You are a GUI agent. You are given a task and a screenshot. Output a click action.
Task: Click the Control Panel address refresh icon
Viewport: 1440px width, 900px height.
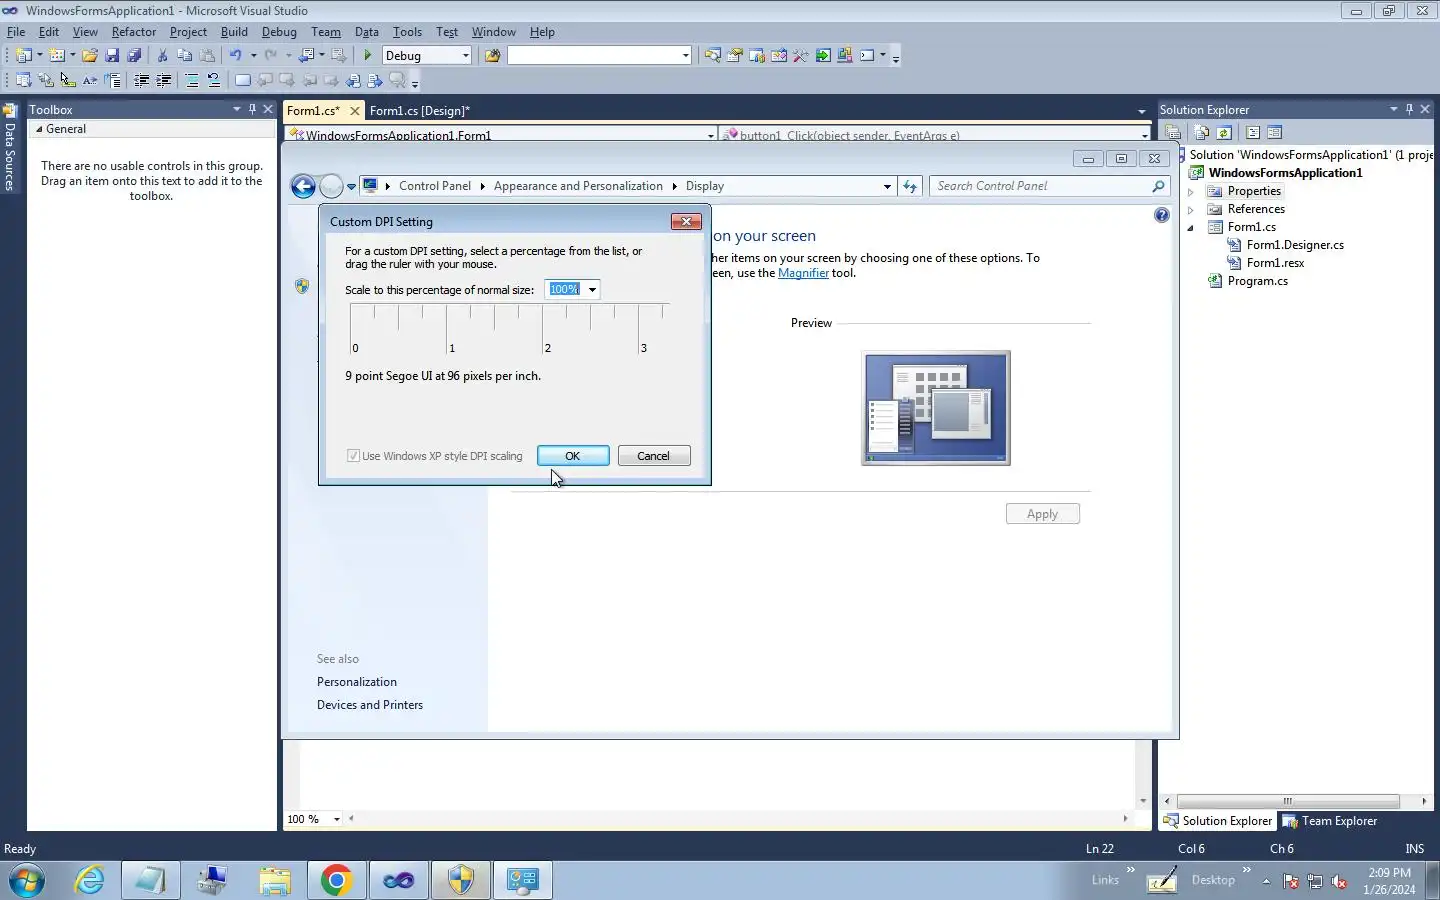[x=910, y=186]
